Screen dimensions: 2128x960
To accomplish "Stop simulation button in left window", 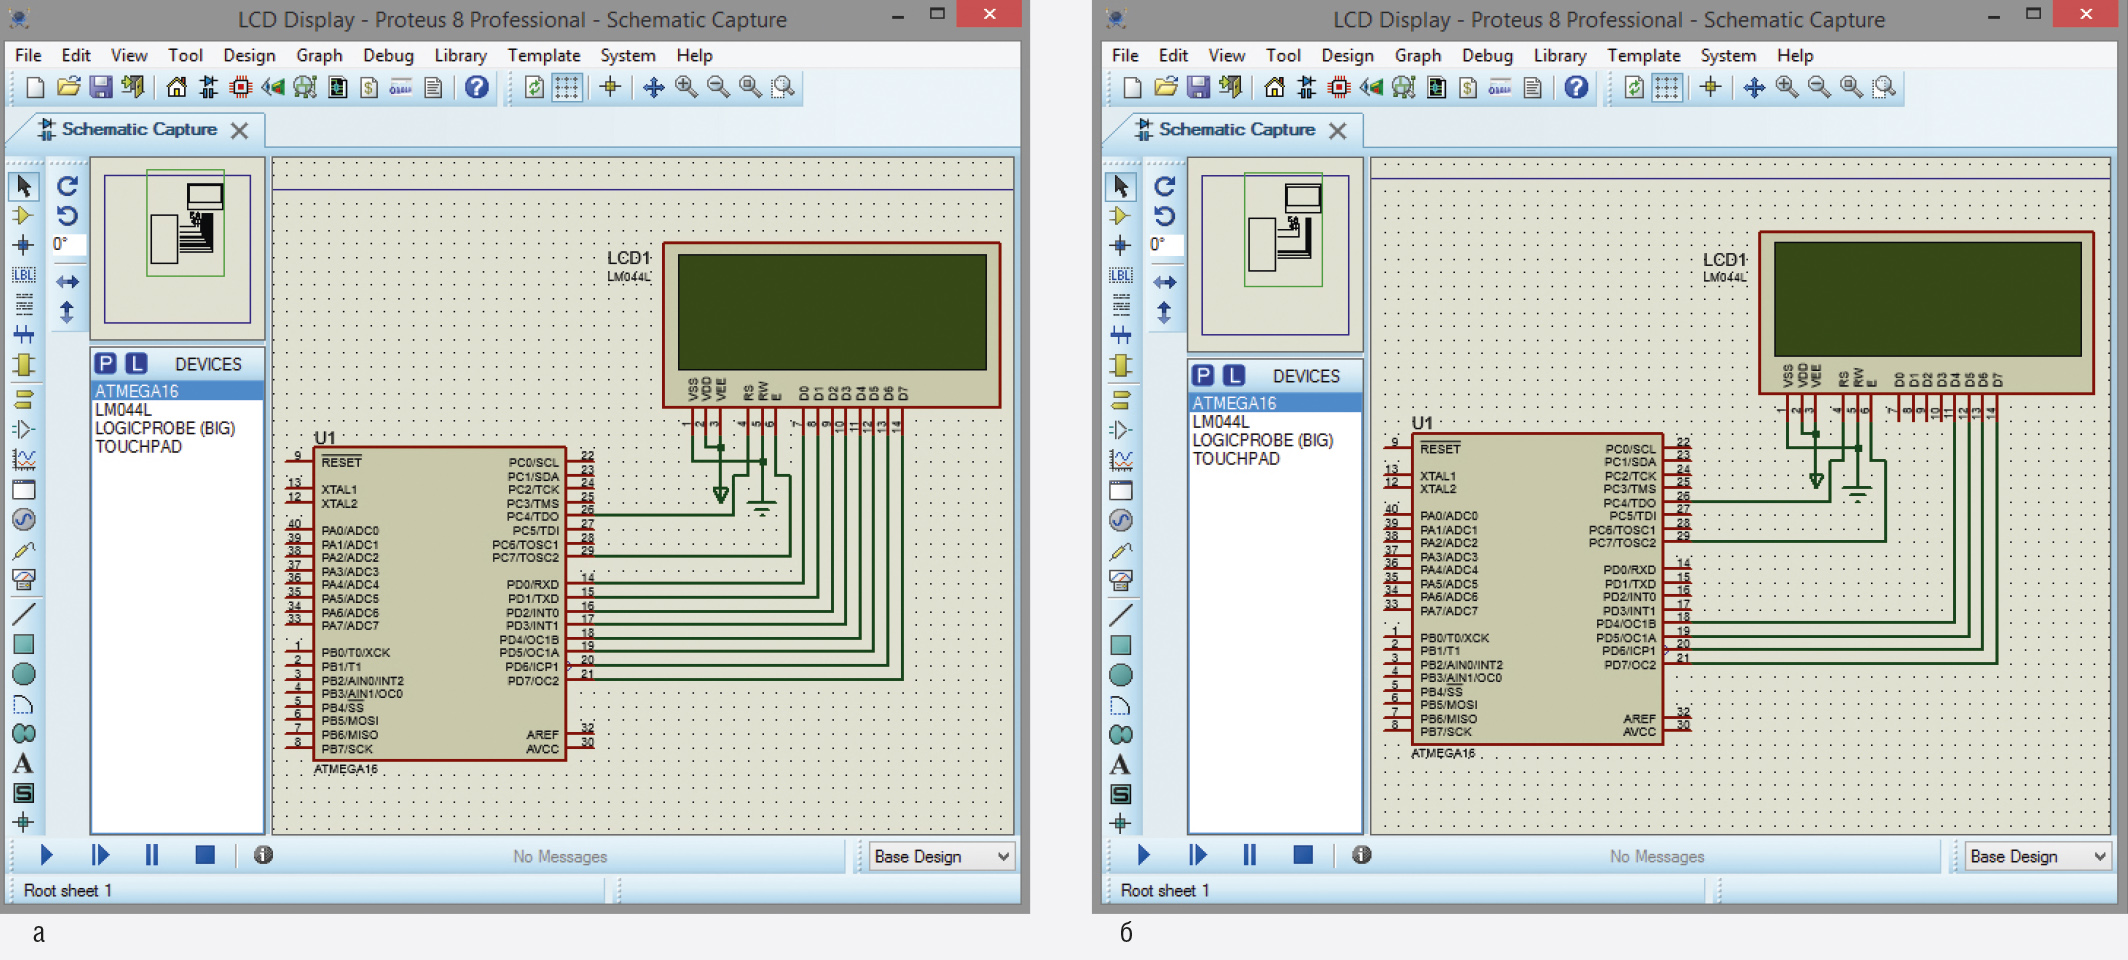I will coord(205,855).
